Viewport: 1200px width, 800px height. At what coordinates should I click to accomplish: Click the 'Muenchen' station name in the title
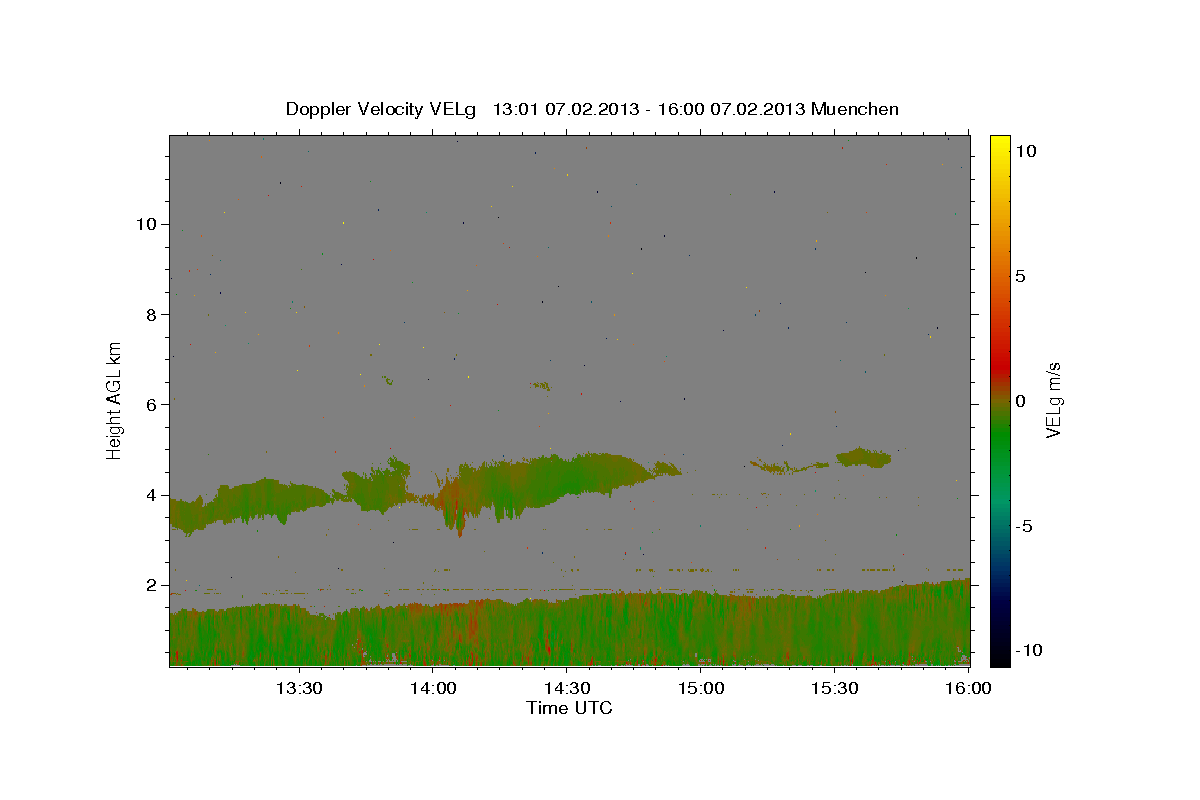(x=855, y=109)
